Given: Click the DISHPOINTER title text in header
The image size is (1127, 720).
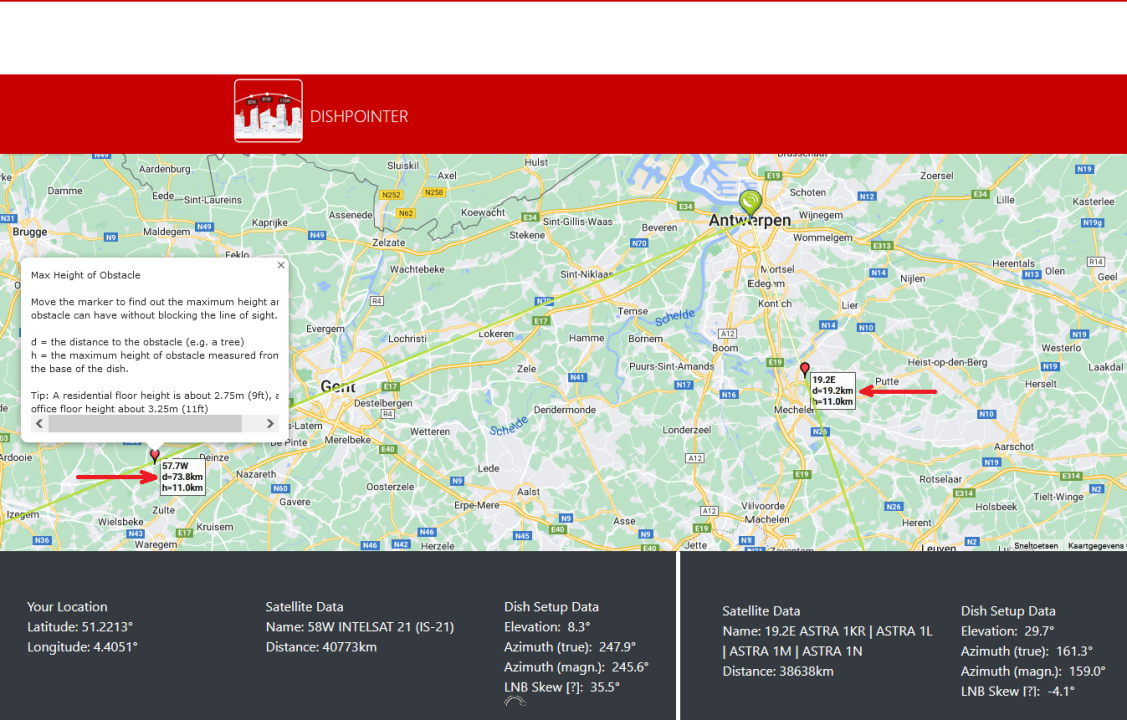Looking at the screenshot, I should click(359, 116).
